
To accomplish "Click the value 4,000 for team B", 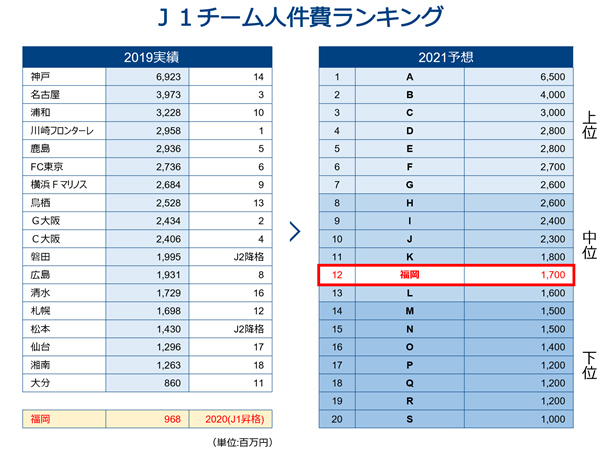I will pyautogui.click(x=553, y=95).
